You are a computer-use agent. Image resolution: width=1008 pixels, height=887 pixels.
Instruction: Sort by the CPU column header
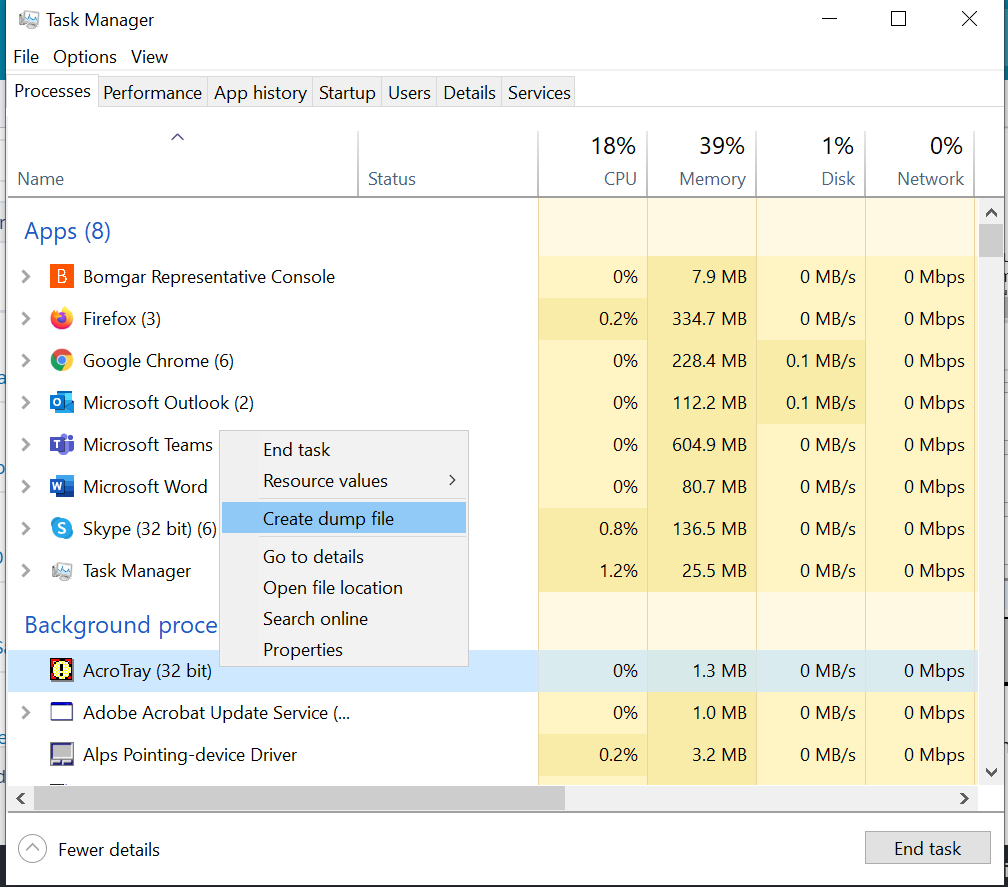(592, 165)
